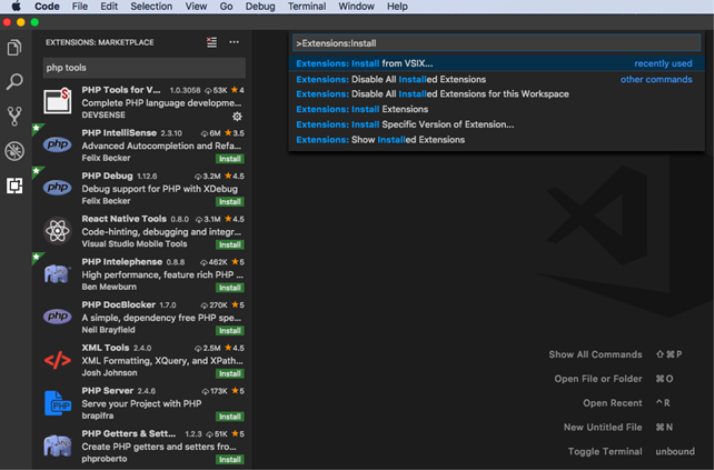Image resolution: width=714 pixels, height=470 pixels.
Task: Install the PHP Intelephense extension
Action: click(230, 287)
